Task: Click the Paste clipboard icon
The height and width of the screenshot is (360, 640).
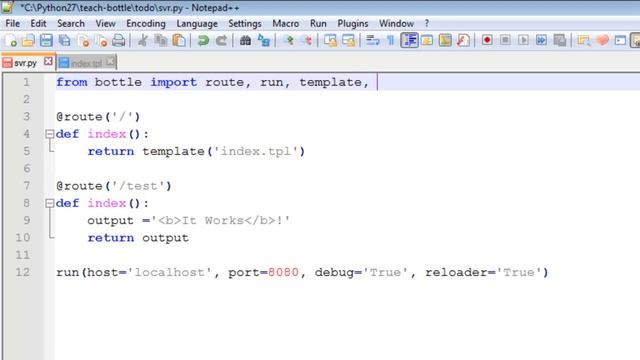Action: pyautogui.click(x=179, y=40)
